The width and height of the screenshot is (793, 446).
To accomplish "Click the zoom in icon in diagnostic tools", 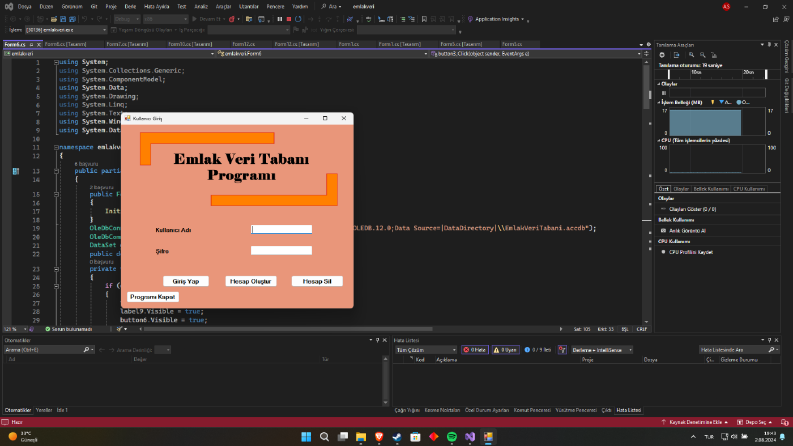I will pos(691,55).
